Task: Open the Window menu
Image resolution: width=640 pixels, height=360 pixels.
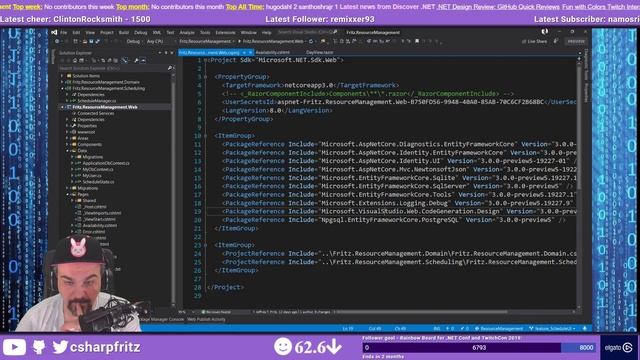Action: tap(248, 32)
